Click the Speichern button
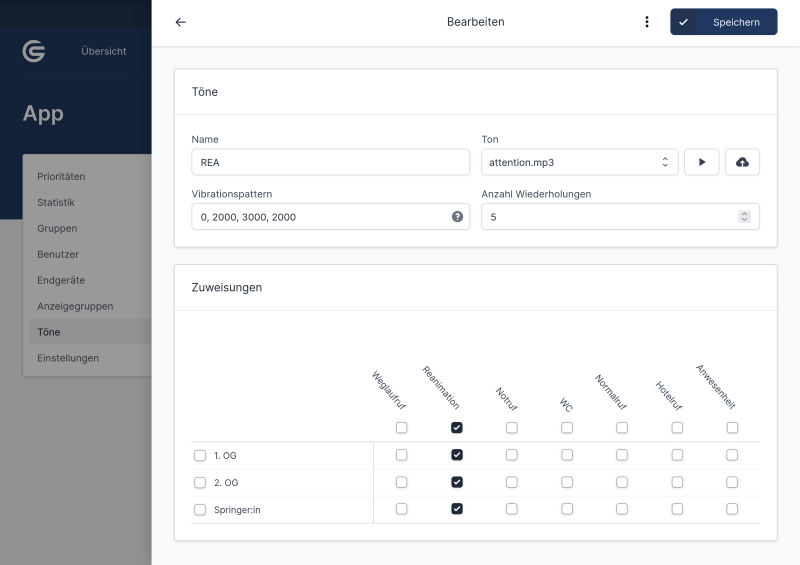 (x=723, y=22)
